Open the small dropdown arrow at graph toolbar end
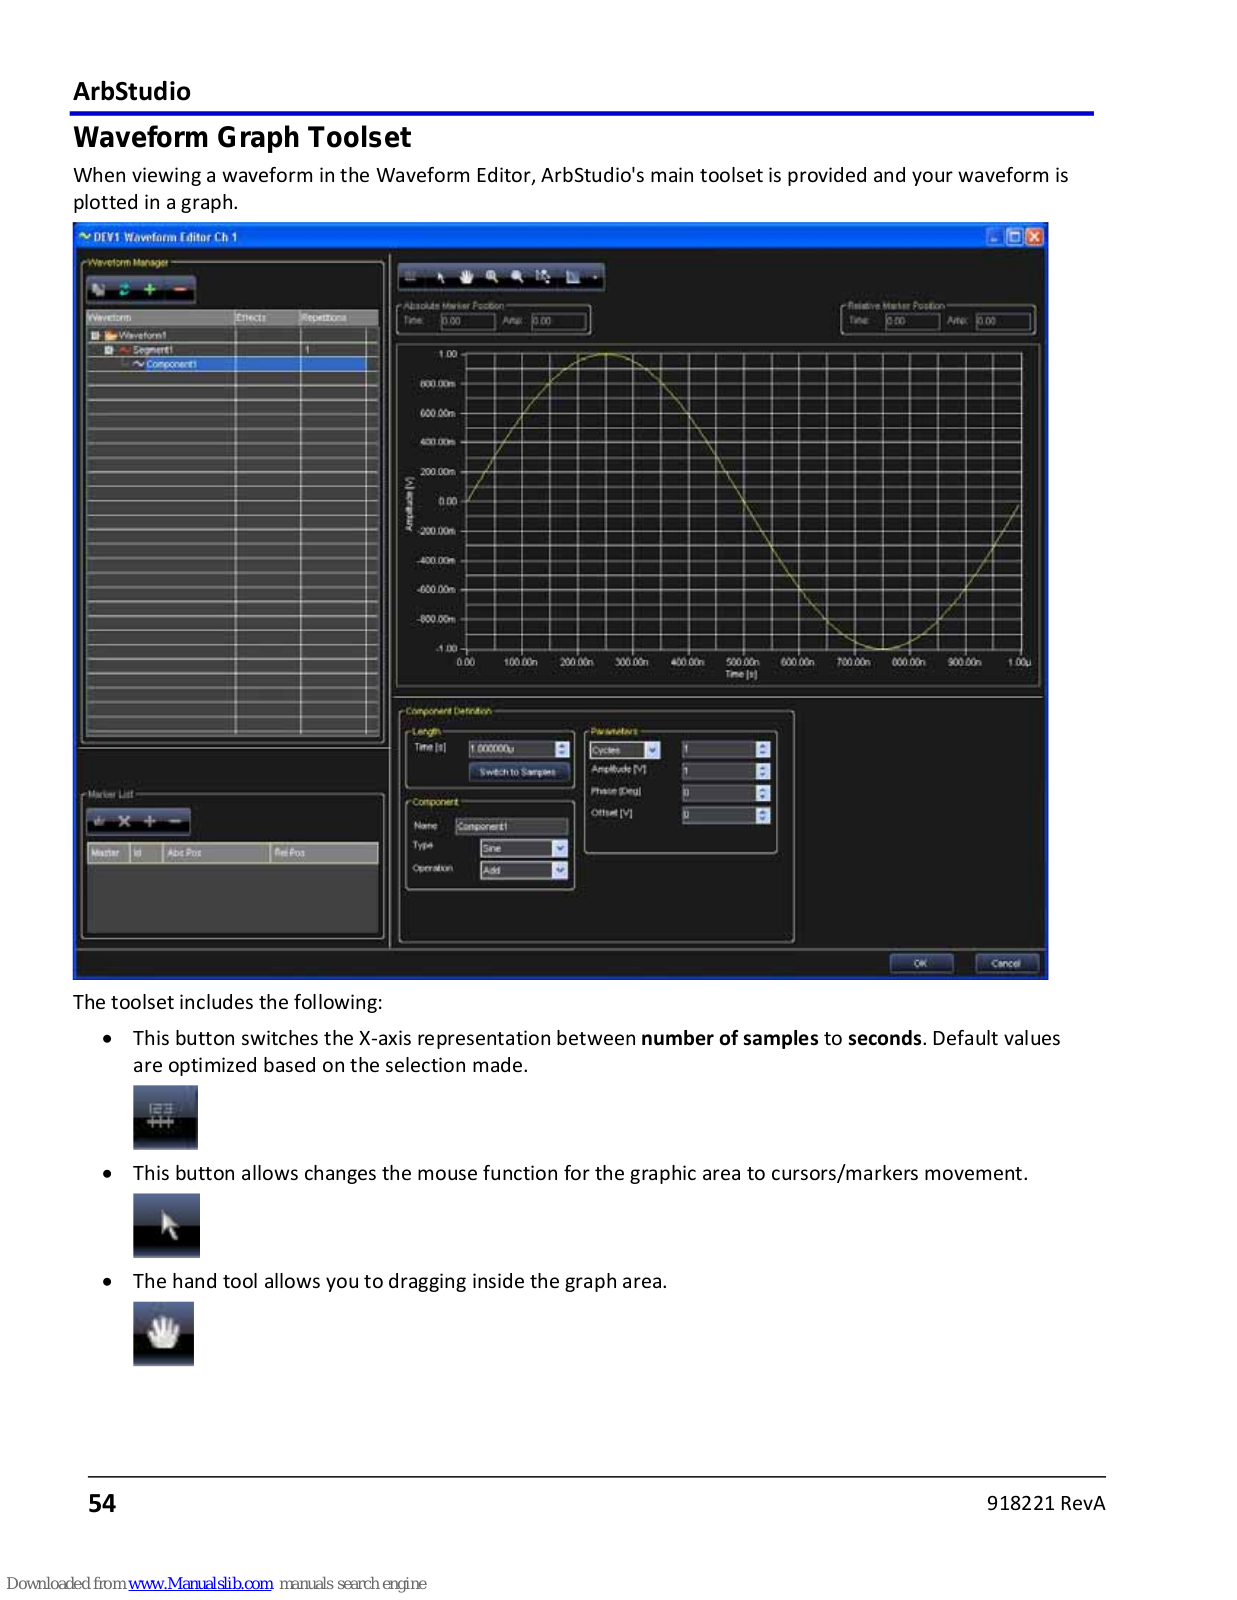Viewport: 1237px width, 1600px height. pyautogui.click(x=595, y=277)
